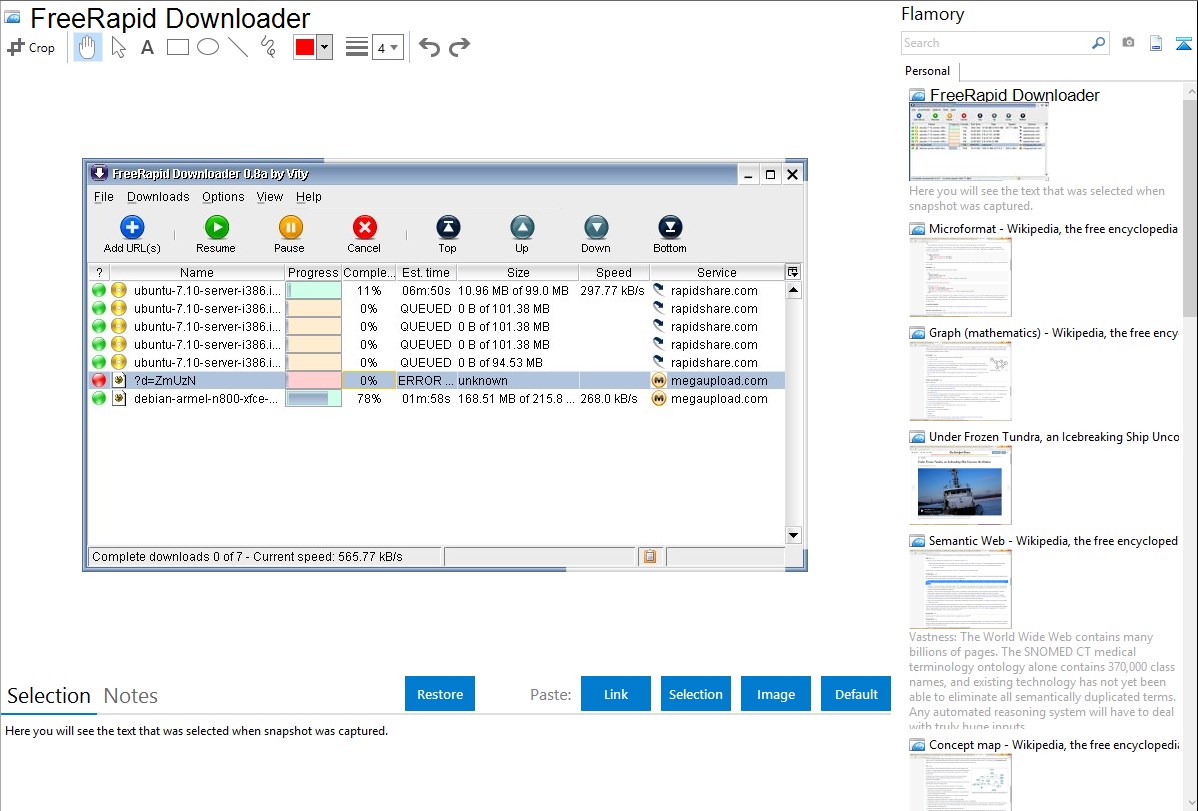This screenshot has height=811, width=1198.
Task: Click megaupload icon in the ?d=ZmUzN row
Action: pyautogui.click(x=659, y=380)
